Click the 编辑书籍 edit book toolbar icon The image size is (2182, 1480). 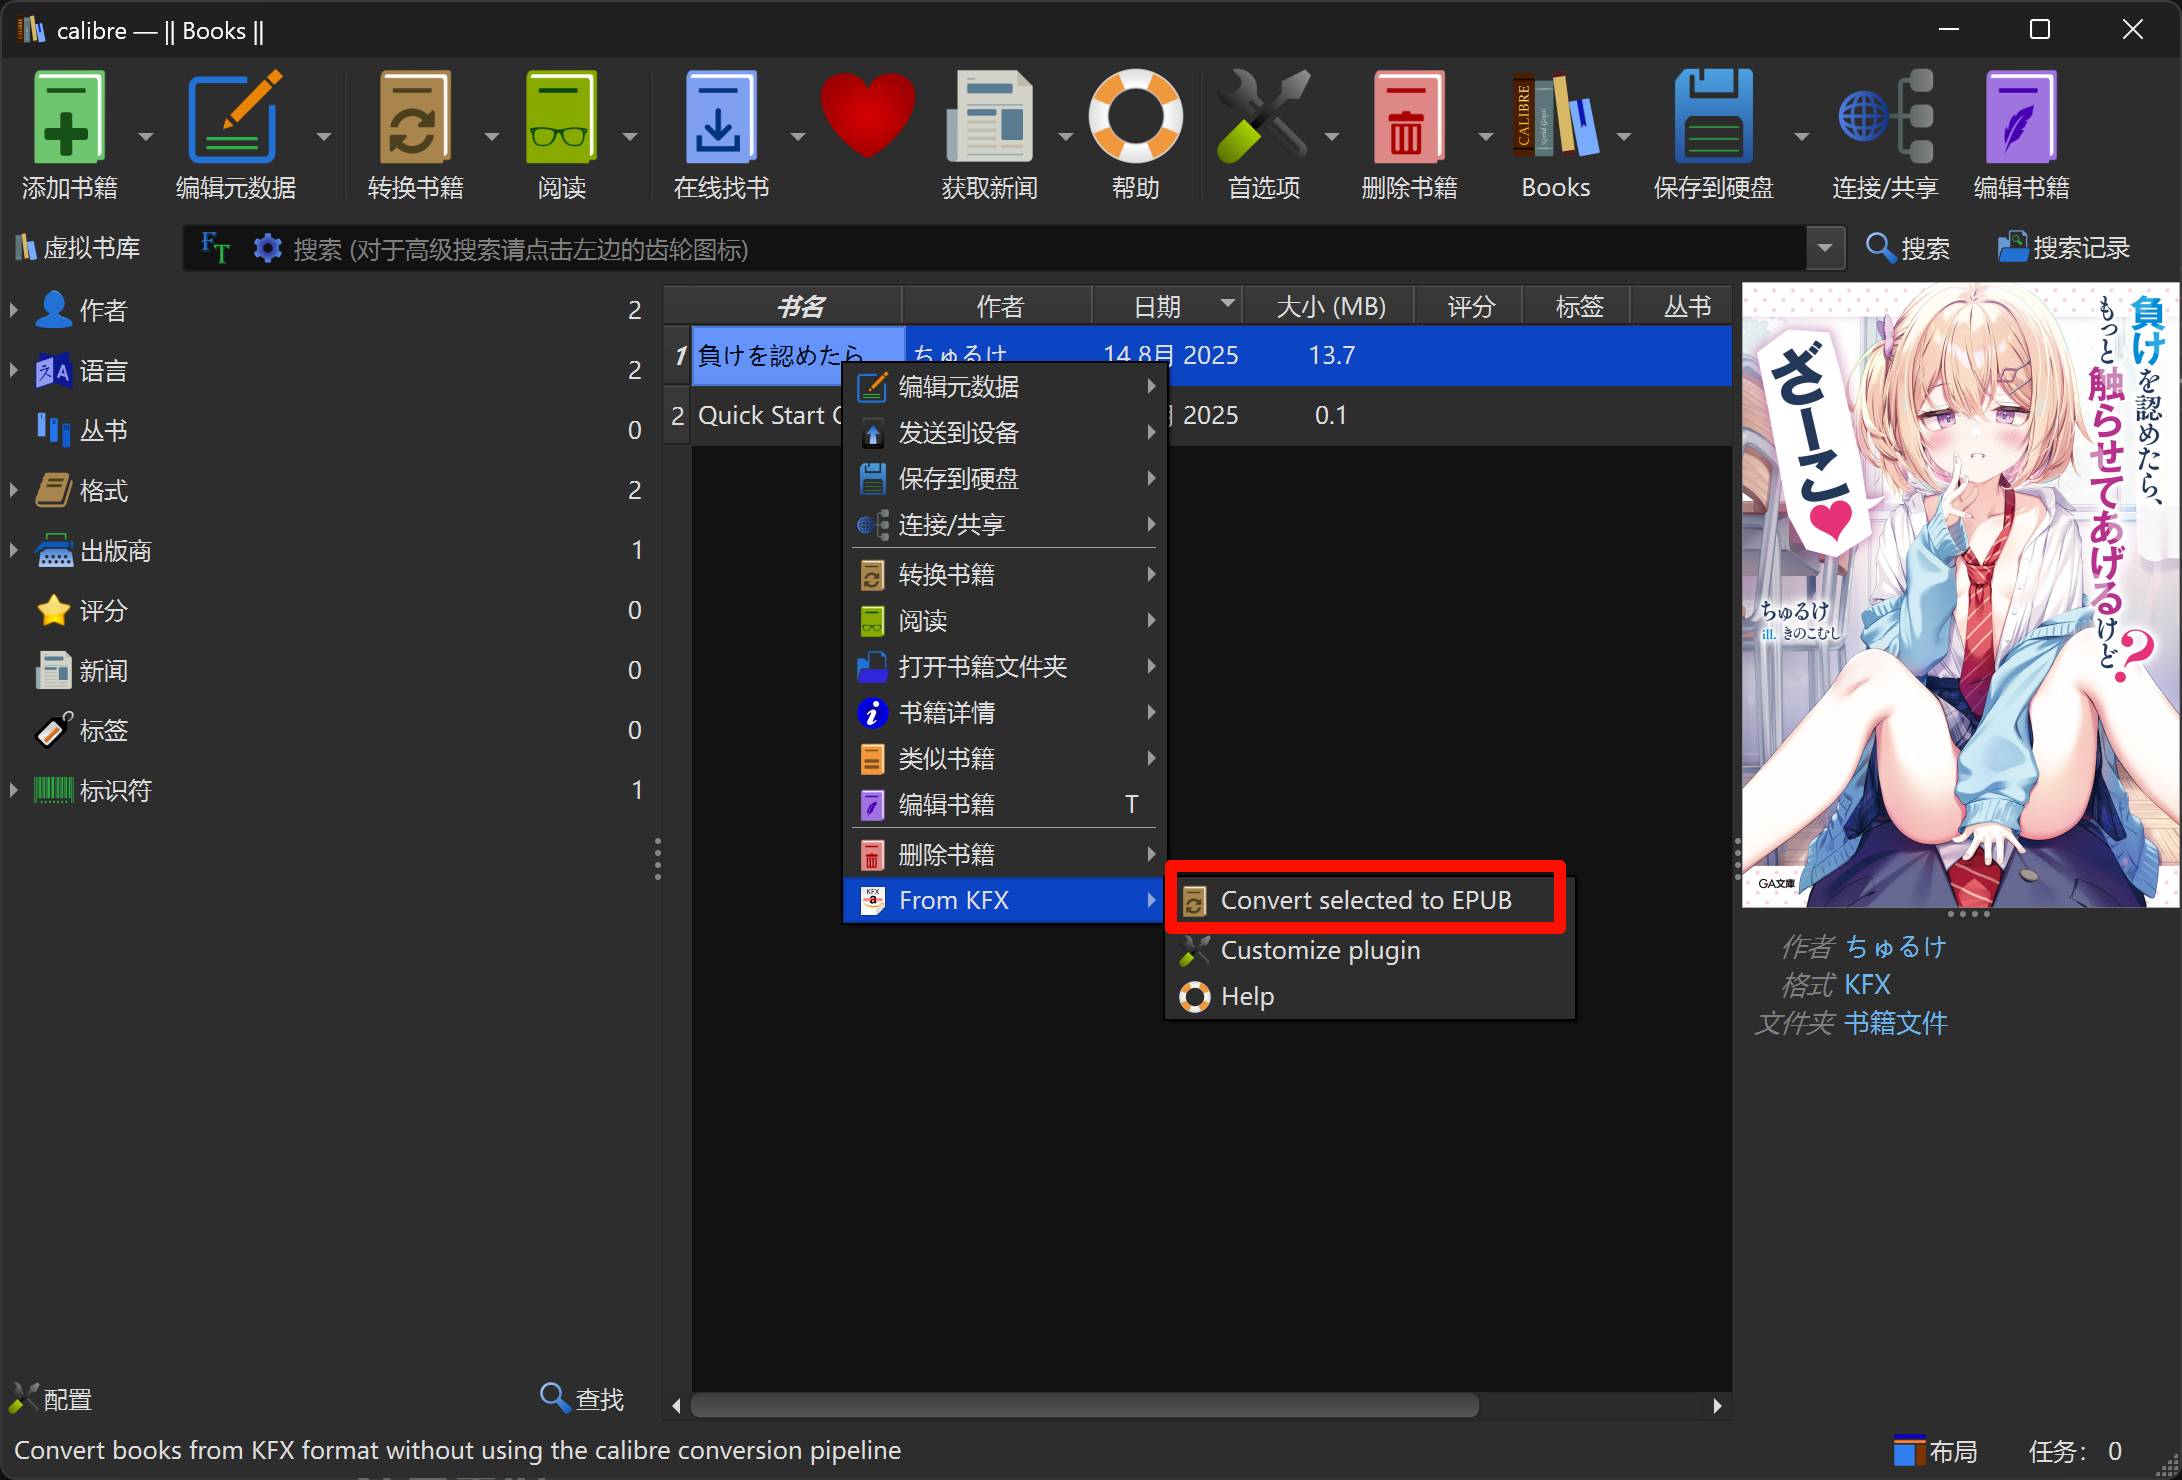(x=2021, y=118)
